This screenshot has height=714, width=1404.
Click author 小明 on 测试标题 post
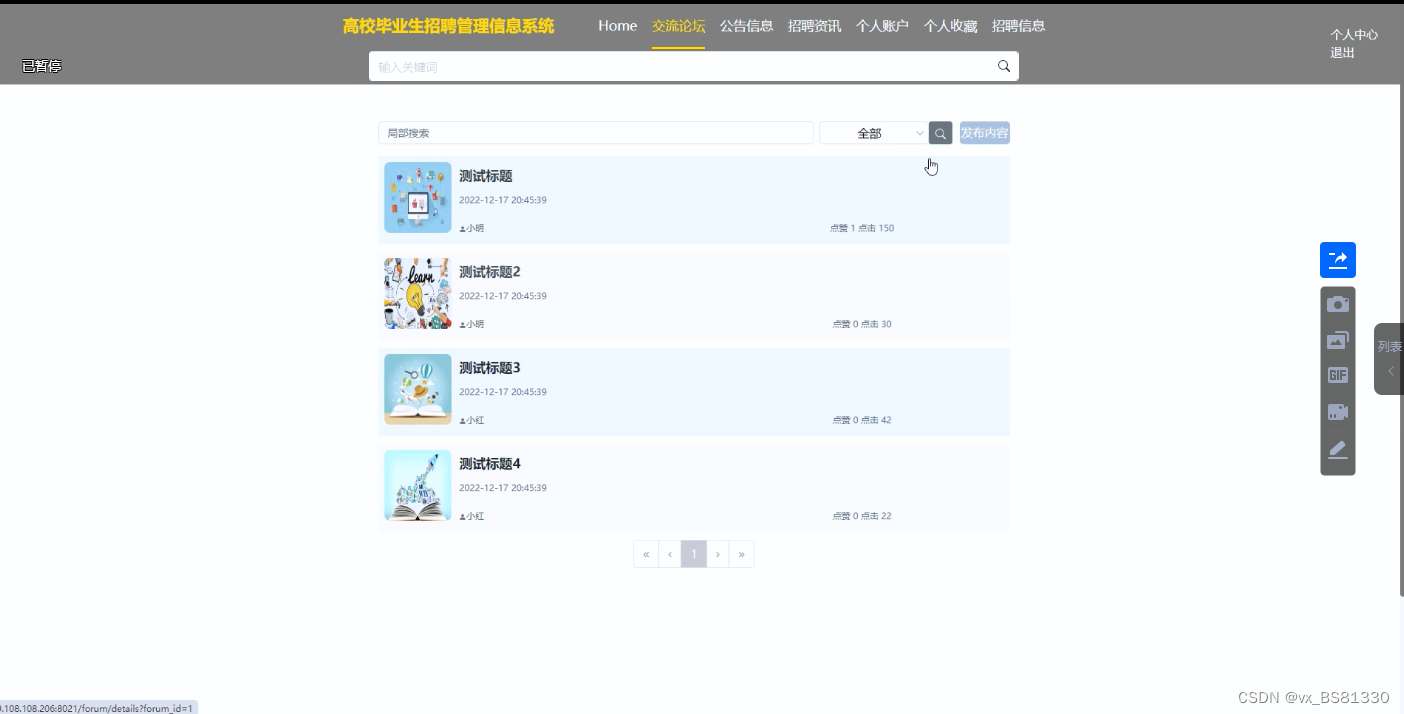(472, 228)
